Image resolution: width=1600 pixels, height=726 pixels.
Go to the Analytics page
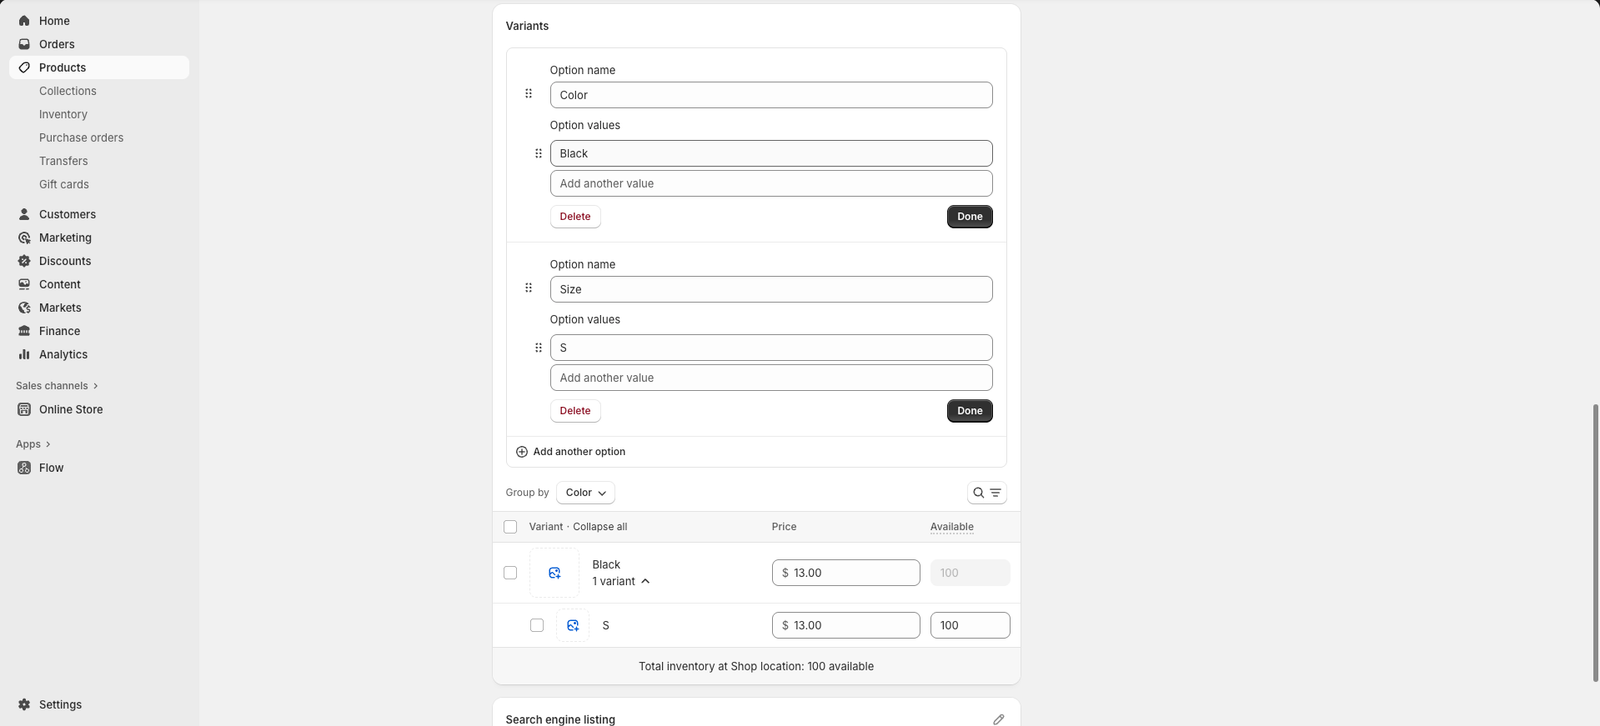tap(63, 354)
